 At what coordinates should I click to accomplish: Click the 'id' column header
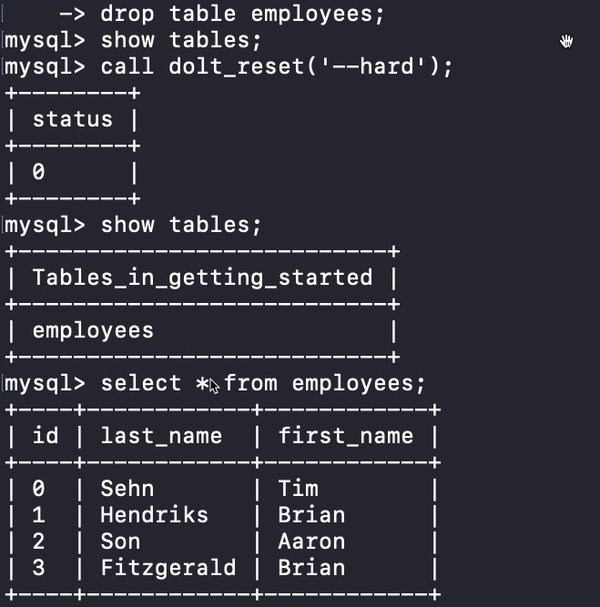click(x=43, y=436)
